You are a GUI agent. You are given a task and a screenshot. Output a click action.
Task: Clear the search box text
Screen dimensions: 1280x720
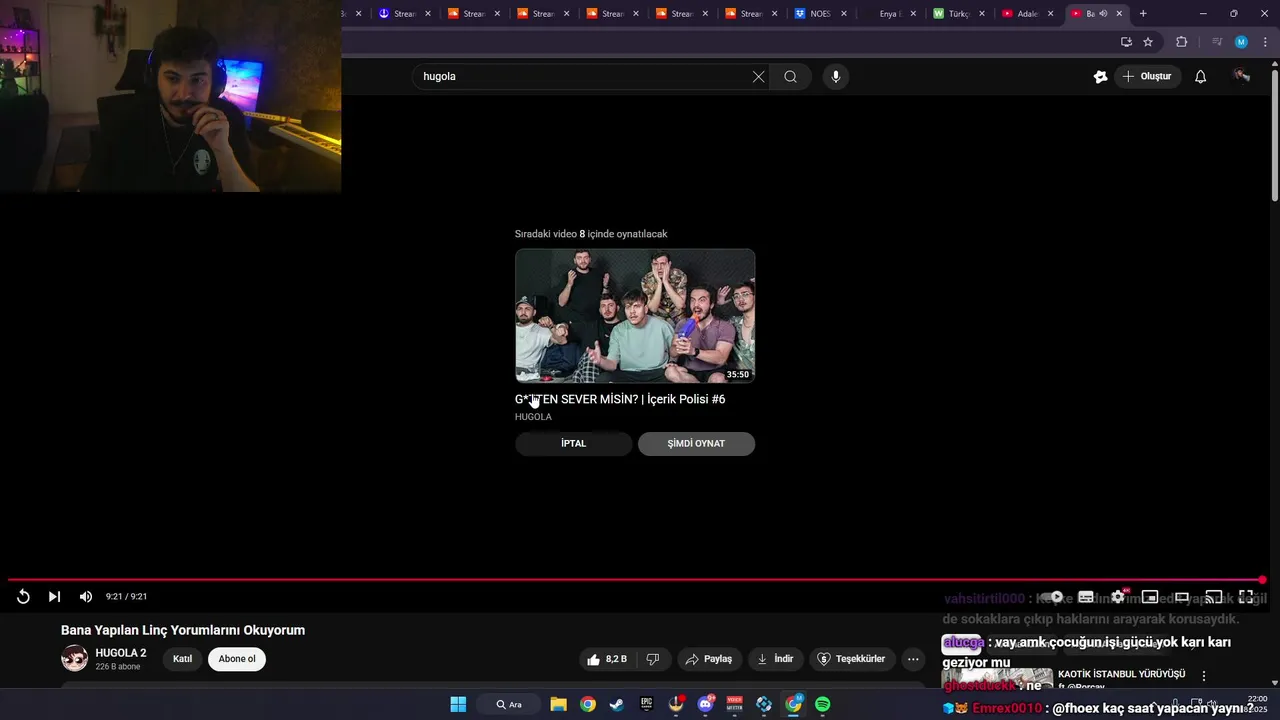(x=758, y=77)
